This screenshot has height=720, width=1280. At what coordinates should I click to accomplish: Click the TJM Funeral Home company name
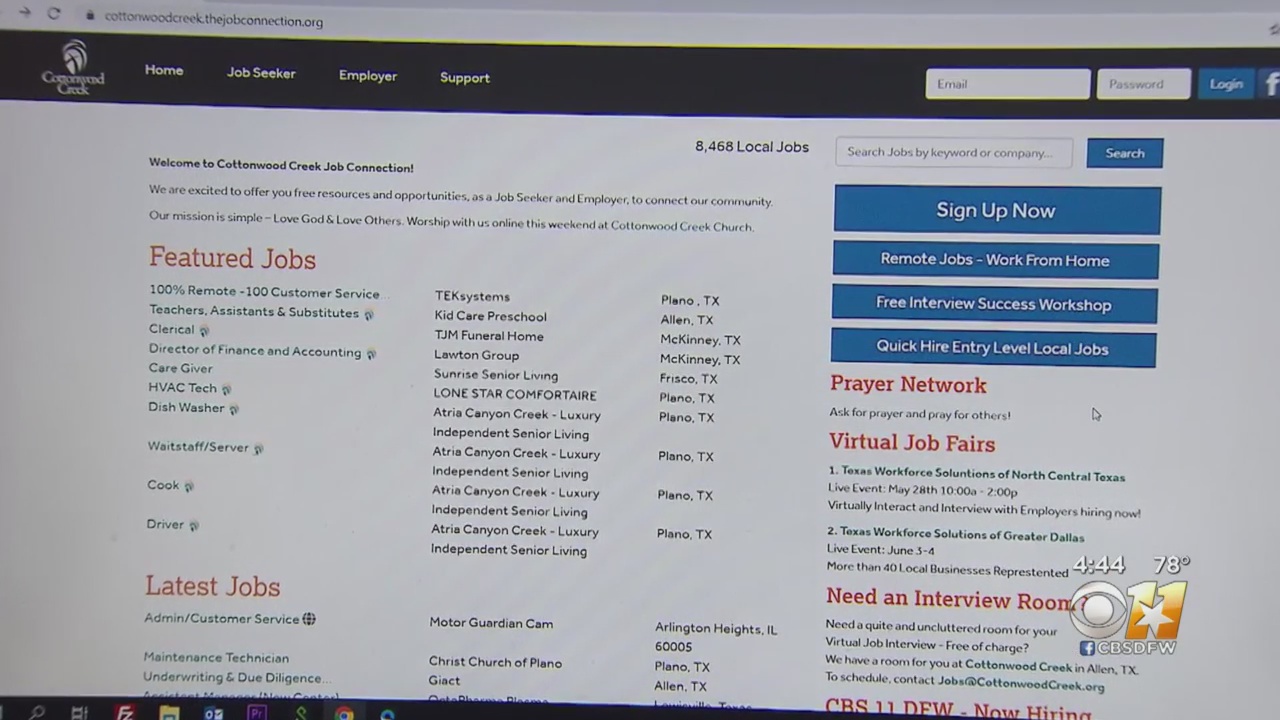(x=489, y=336)
